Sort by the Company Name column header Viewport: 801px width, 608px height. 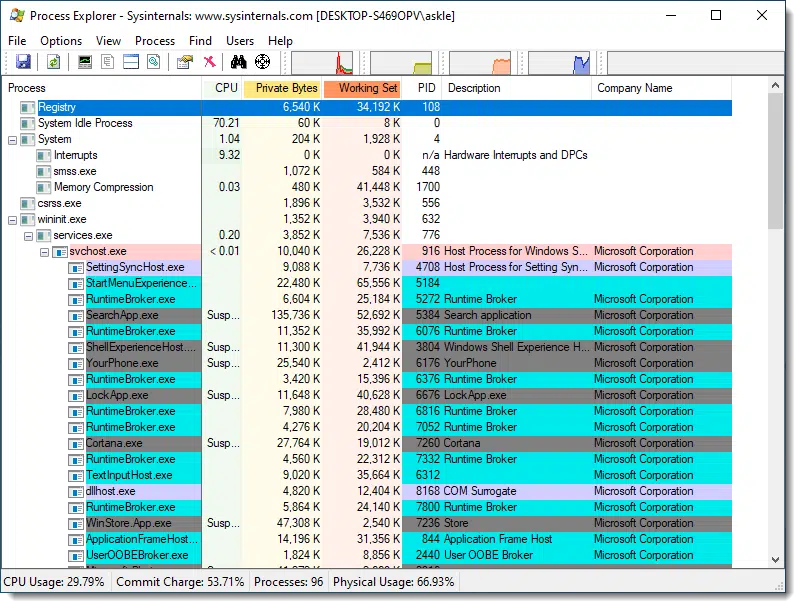(662, 88)
